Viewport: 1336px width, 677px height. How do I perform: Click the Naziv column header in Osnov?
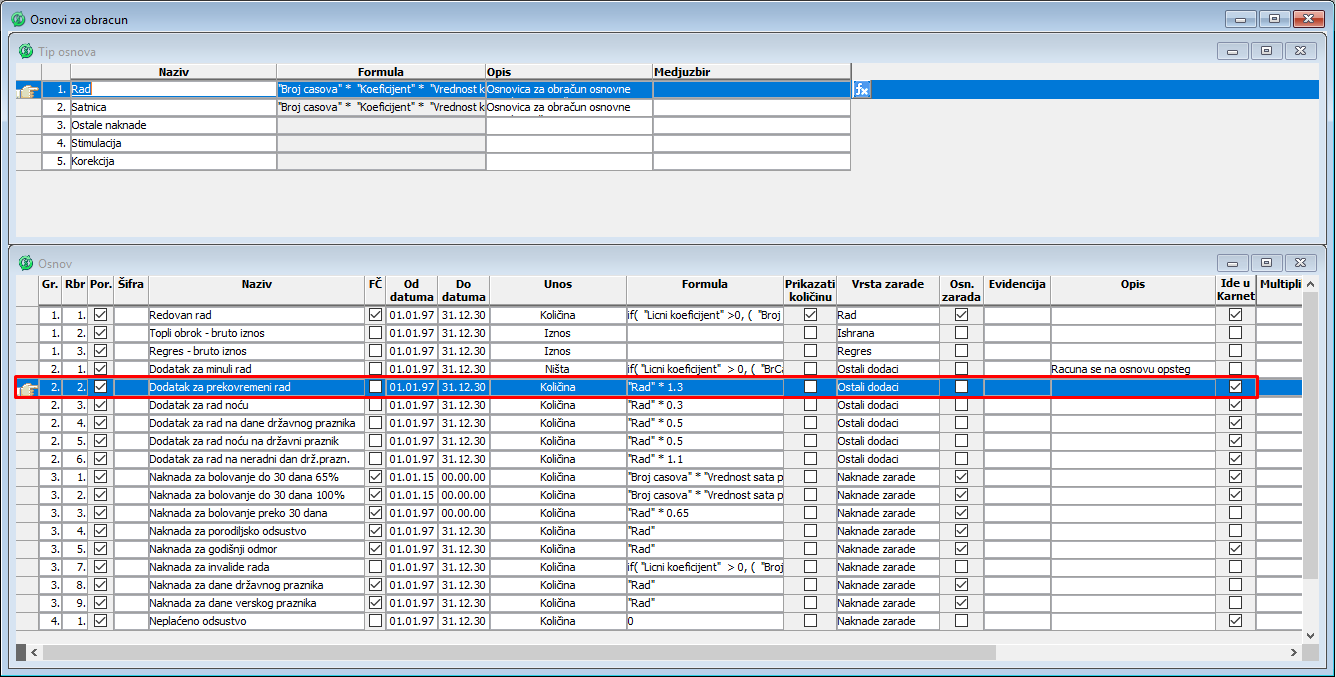[x=256, y=284]
